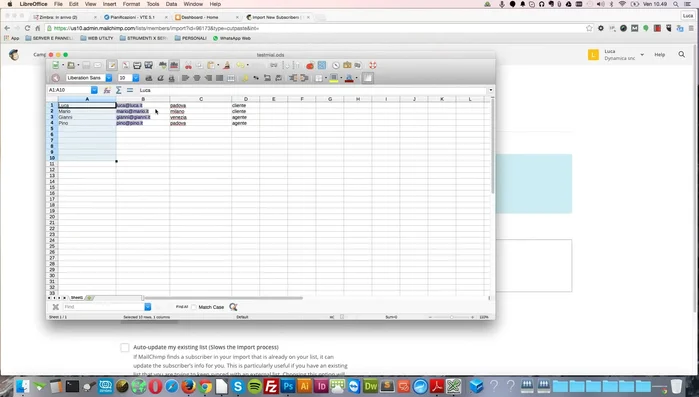Image resolution: width=699 pixels, height=397 pixels.
Task: Click the Find All button
Action: pos(182,307)
